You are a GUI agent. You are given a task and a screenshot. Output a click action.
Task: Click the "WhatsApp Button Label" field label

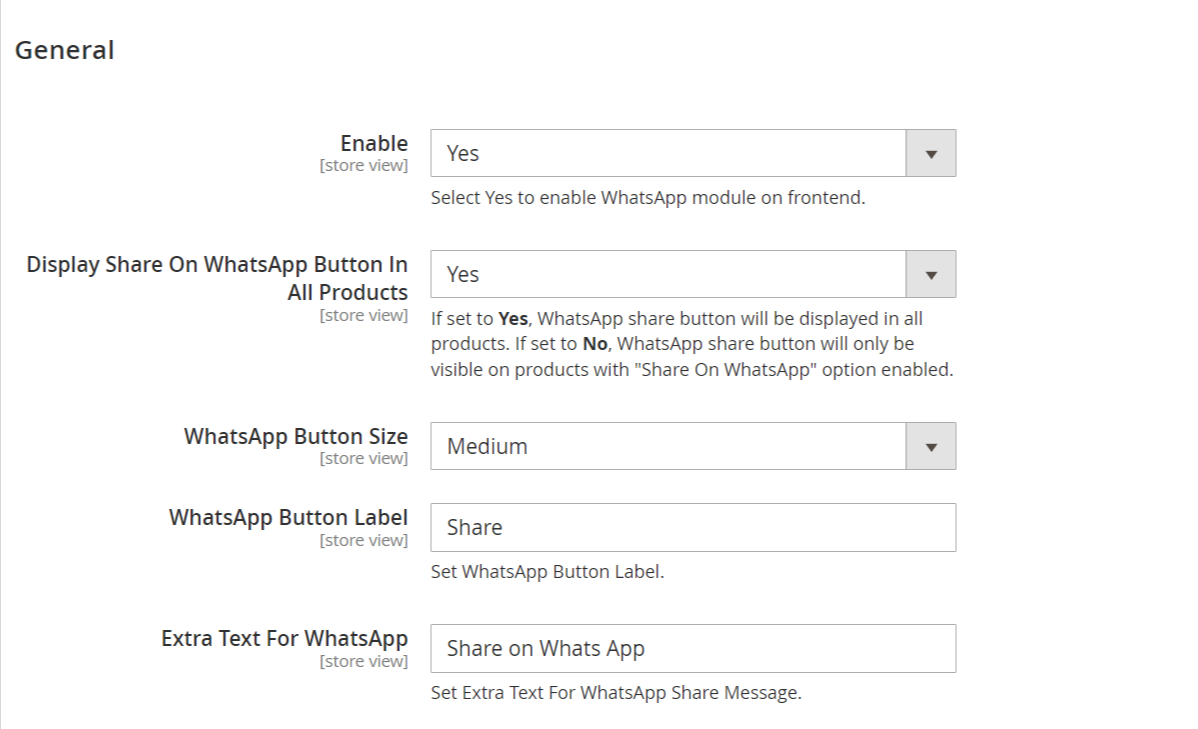coord(289,517)
